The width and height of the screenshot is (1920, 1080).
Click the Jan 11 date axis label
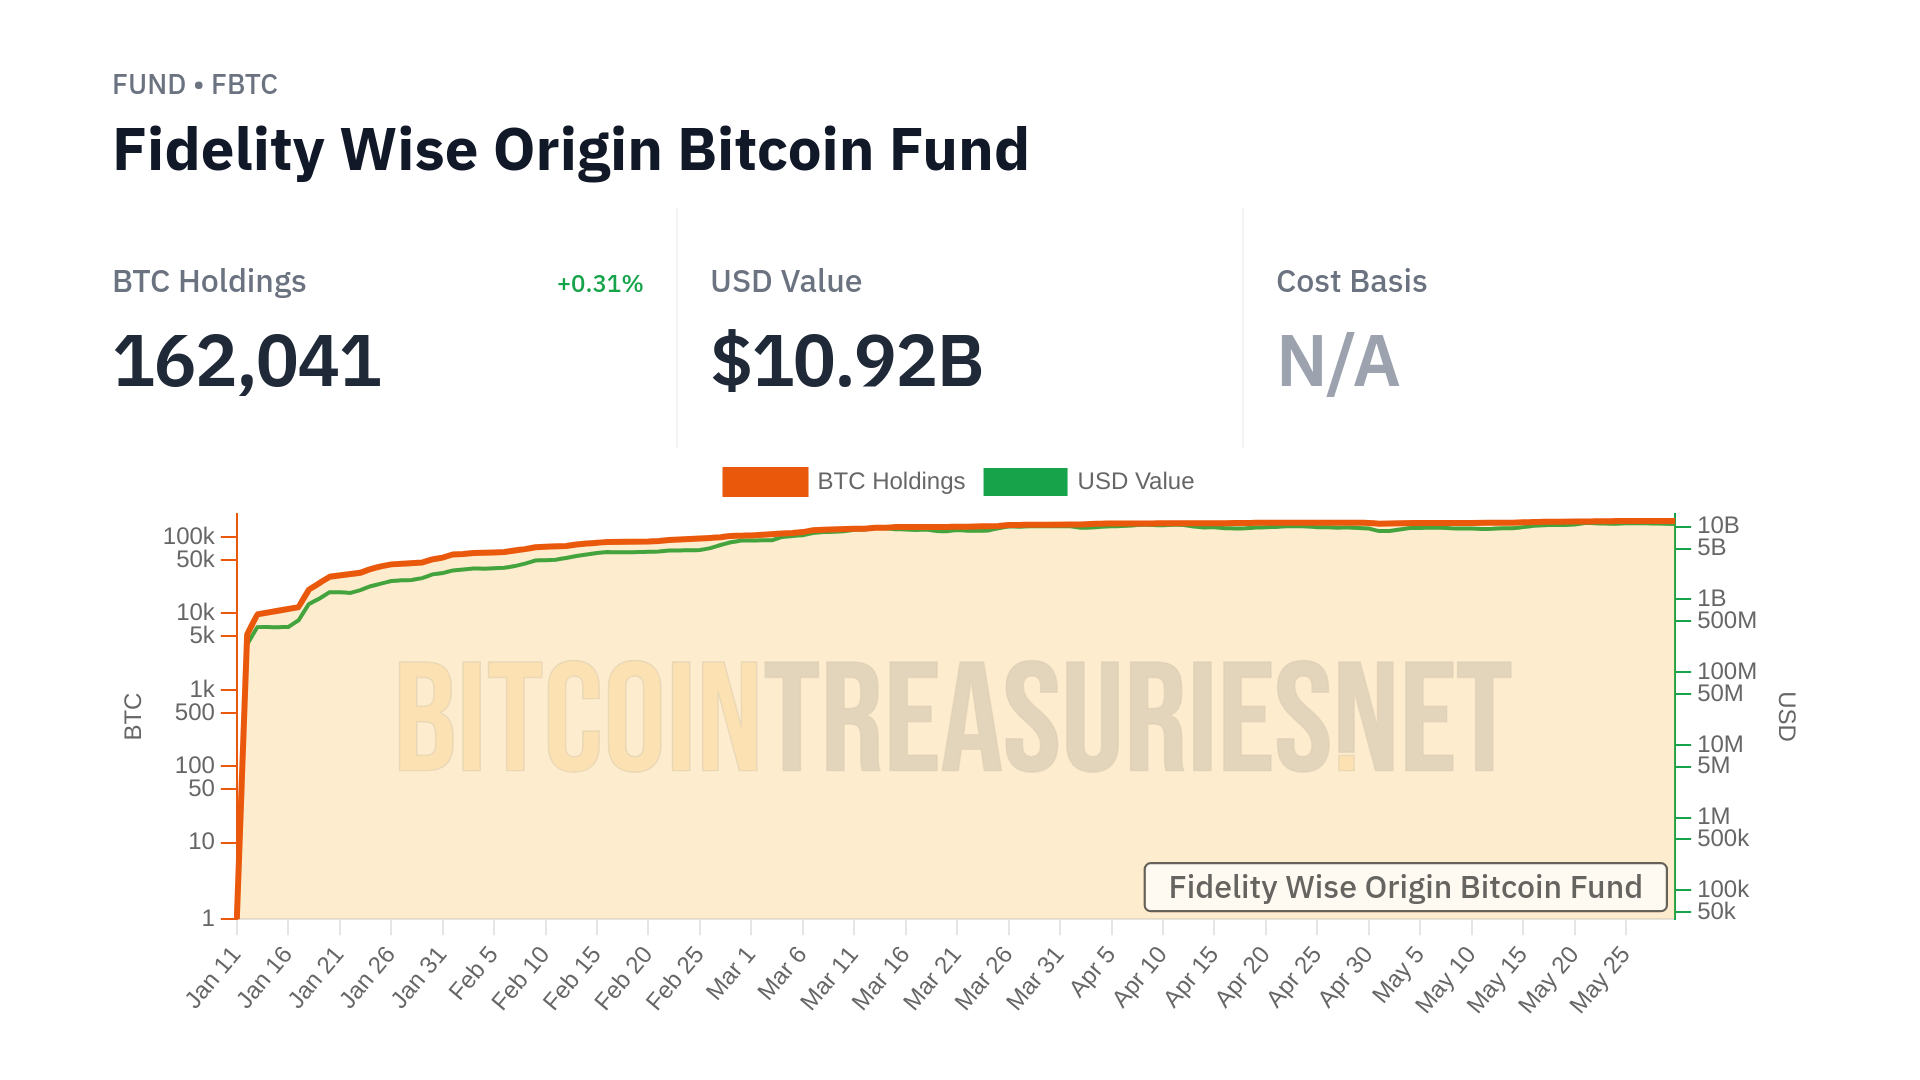[x=215, y=976]
